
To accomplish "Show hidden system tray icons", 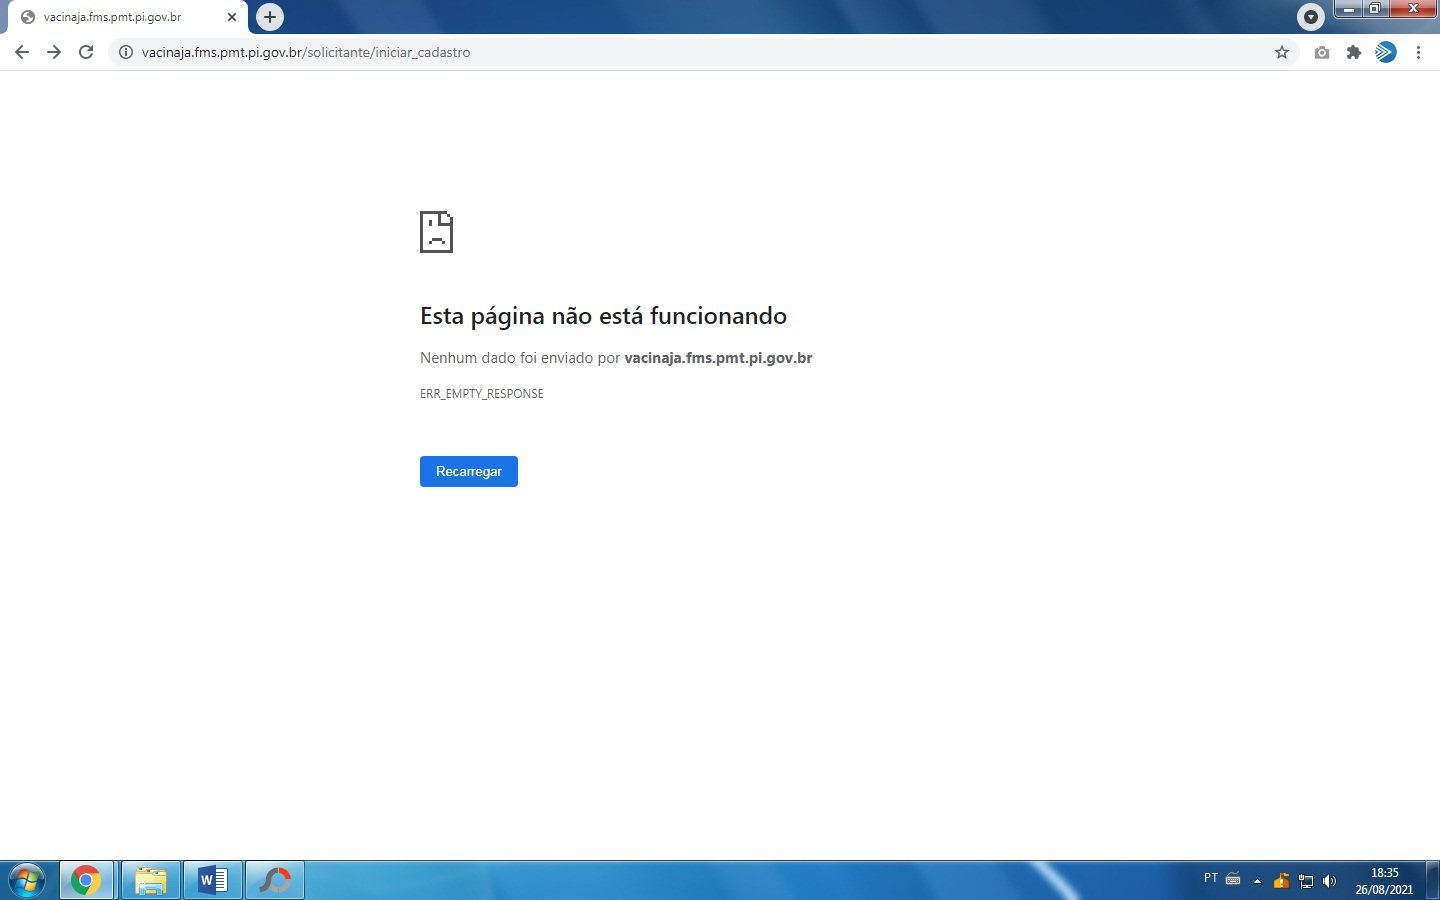I will tap(1257, 881).
